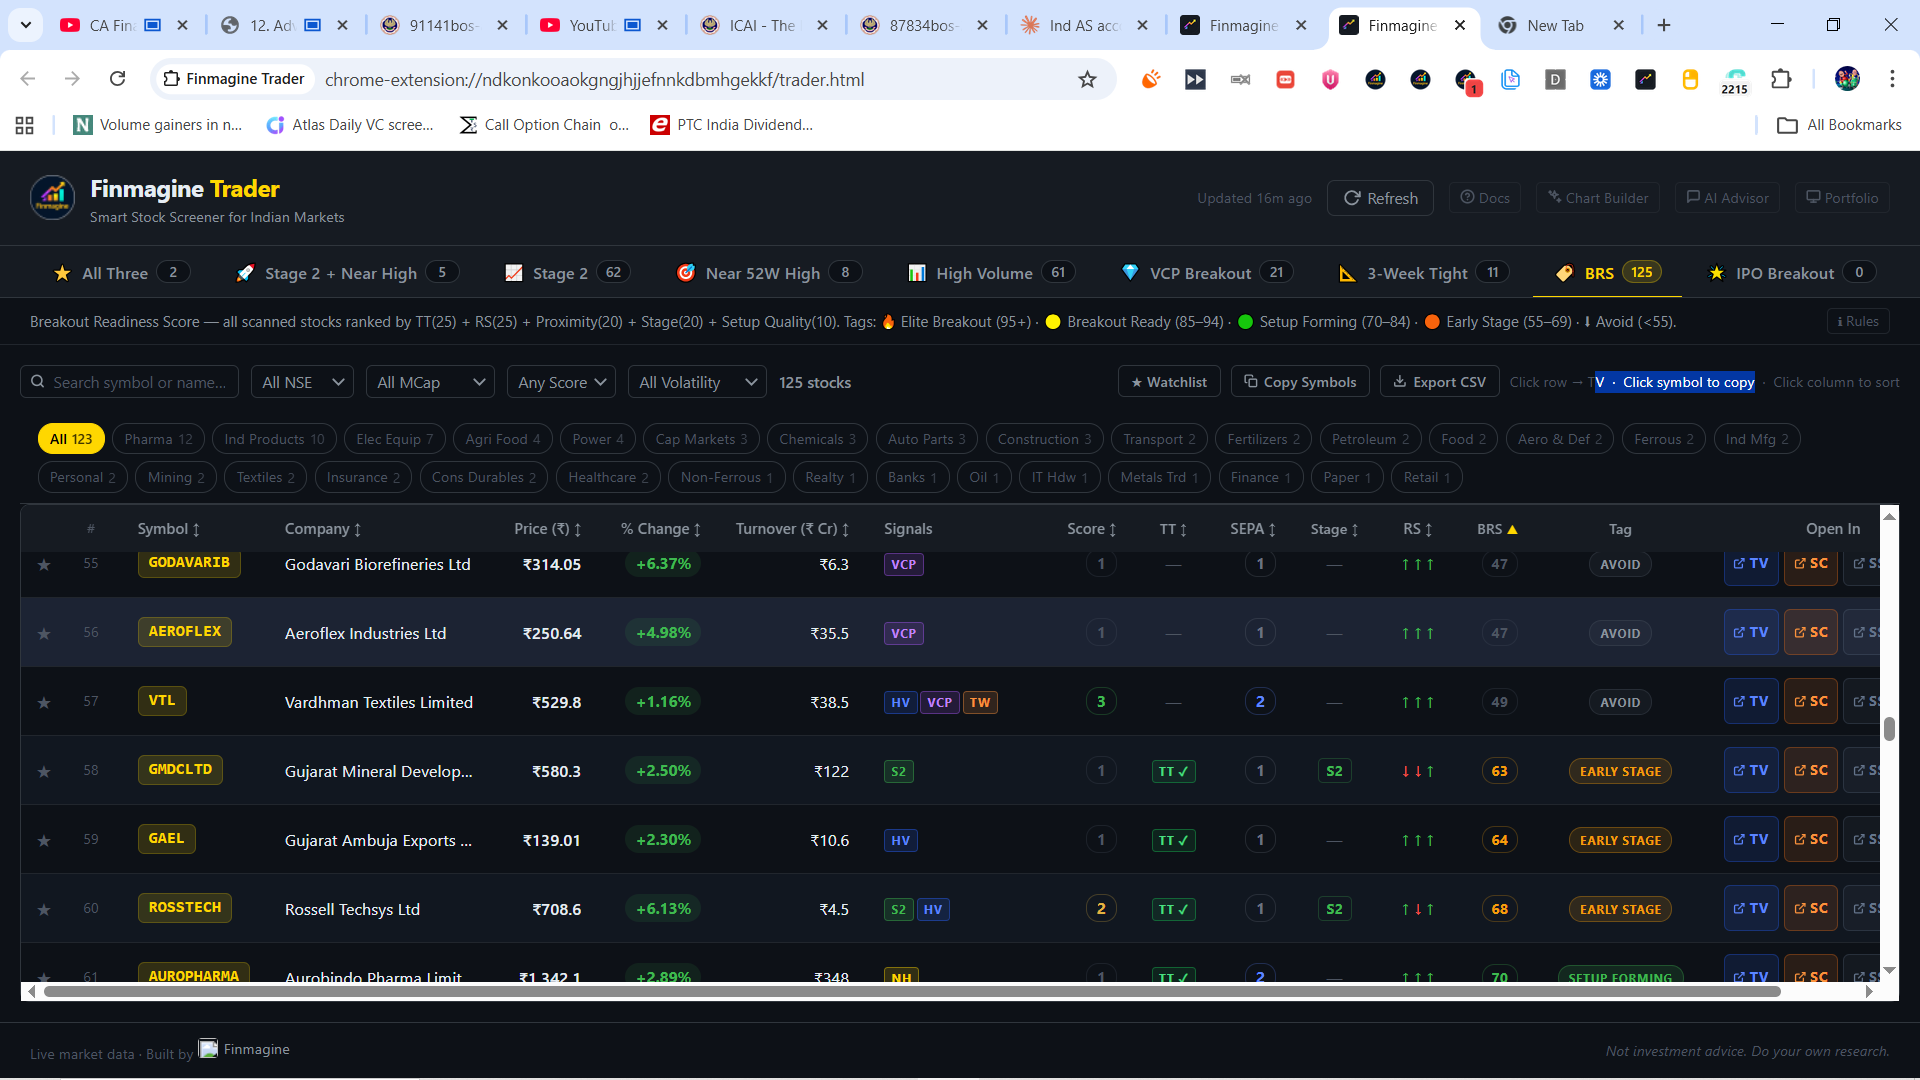Star the GODAVARIB row for watchlist
Screen dimensions: 1920x1080
44,565
